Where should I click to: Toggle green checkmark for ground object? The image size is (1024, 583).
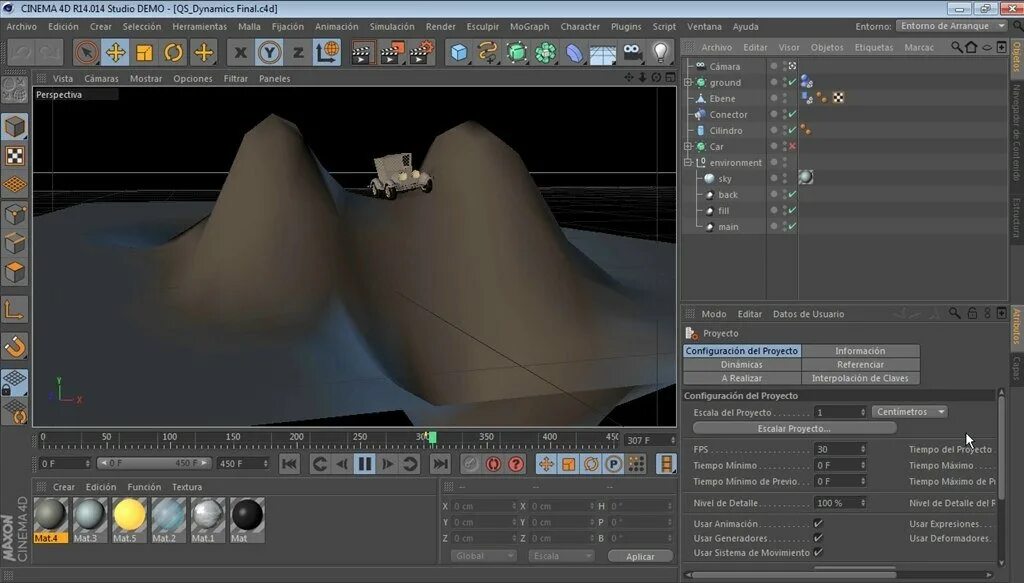792,82
